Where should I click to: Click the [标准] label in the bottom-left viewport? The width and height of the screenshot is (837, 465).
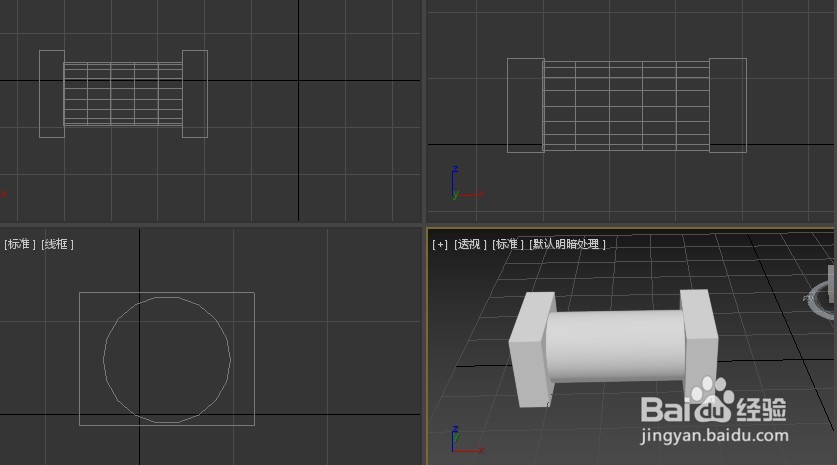pyautogui.click(x=19, y=245)
